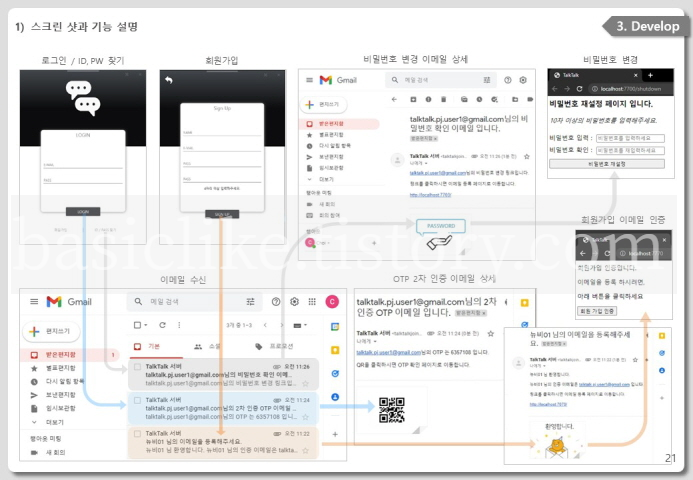Open Google Tasks from the inbox side panel
The image size is (693, 480).
(335, 373)
